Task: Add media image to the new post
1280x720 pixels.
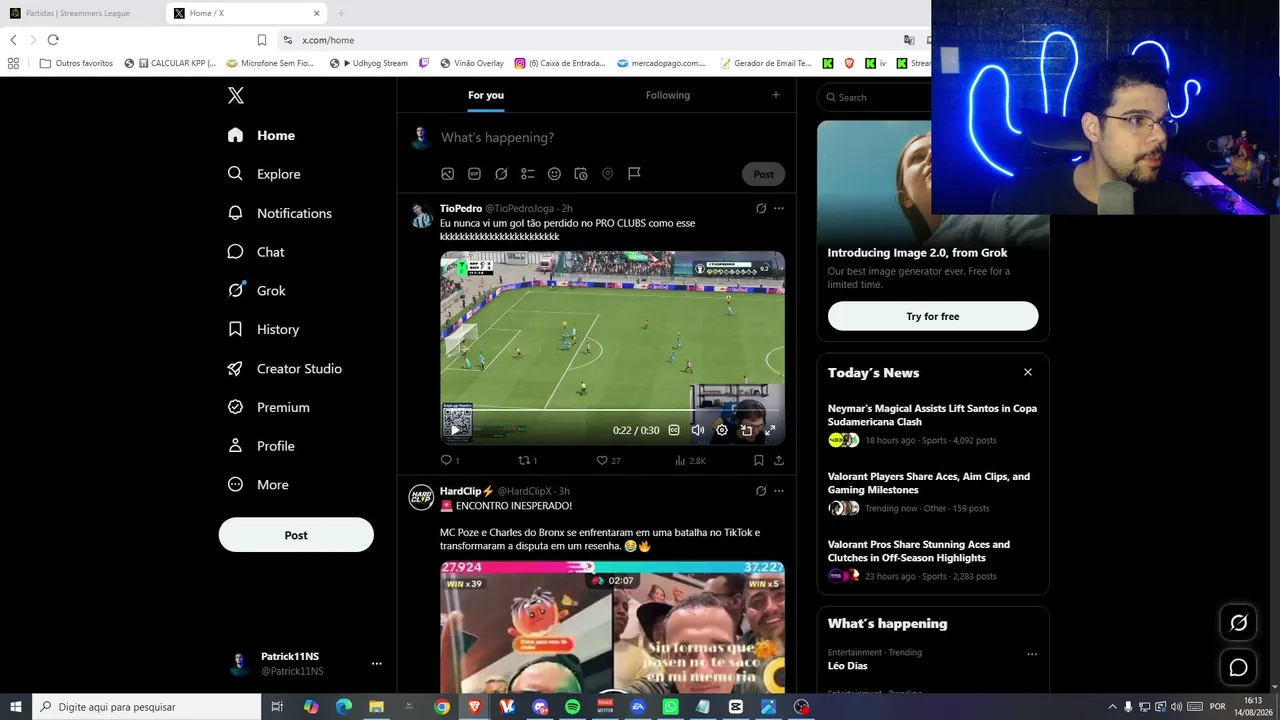Action: [x=448, y=174]
